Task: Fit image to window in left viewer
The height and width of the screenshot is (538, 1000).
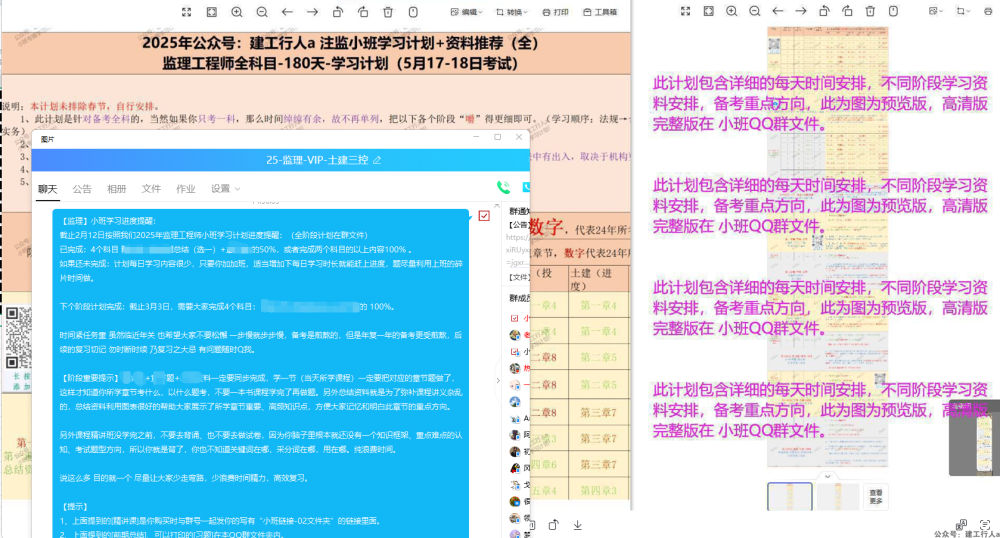Action: click(x=212, y=12)
